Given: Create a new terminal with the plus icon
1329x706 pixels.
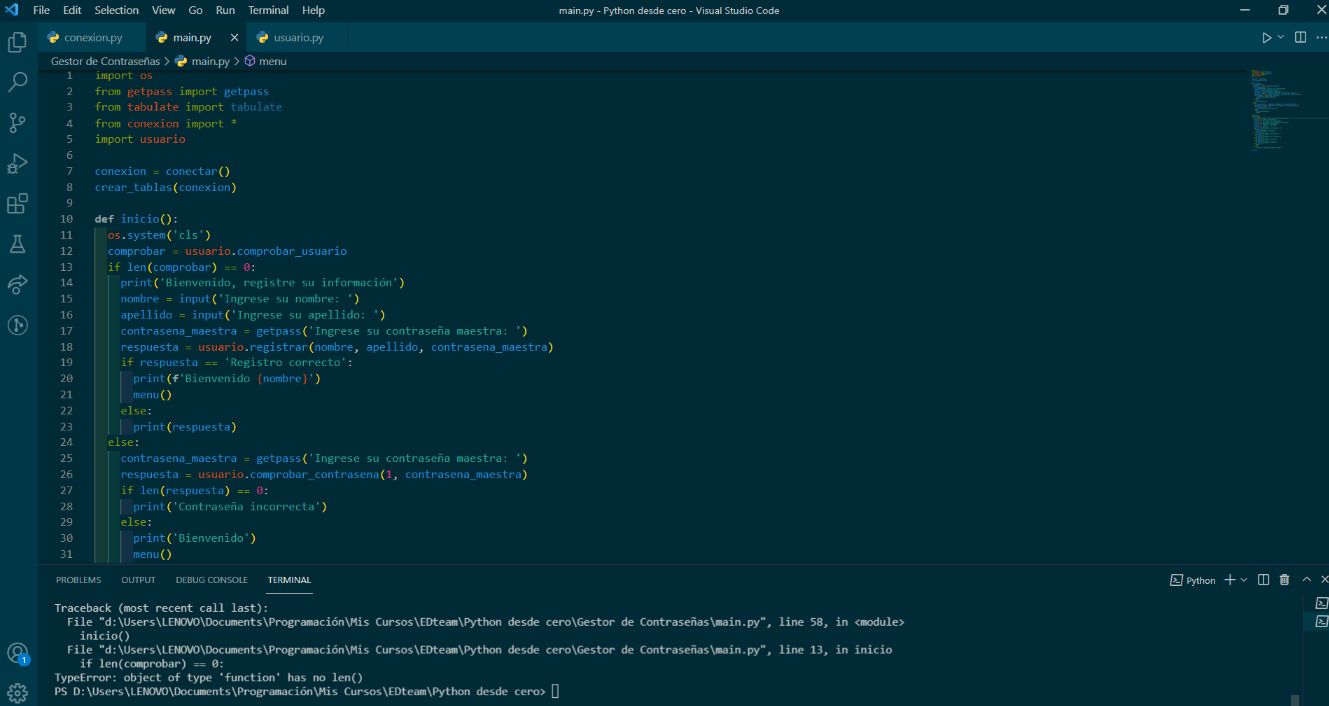Looking at the screenshot, I should click(x=1229, y=580).
